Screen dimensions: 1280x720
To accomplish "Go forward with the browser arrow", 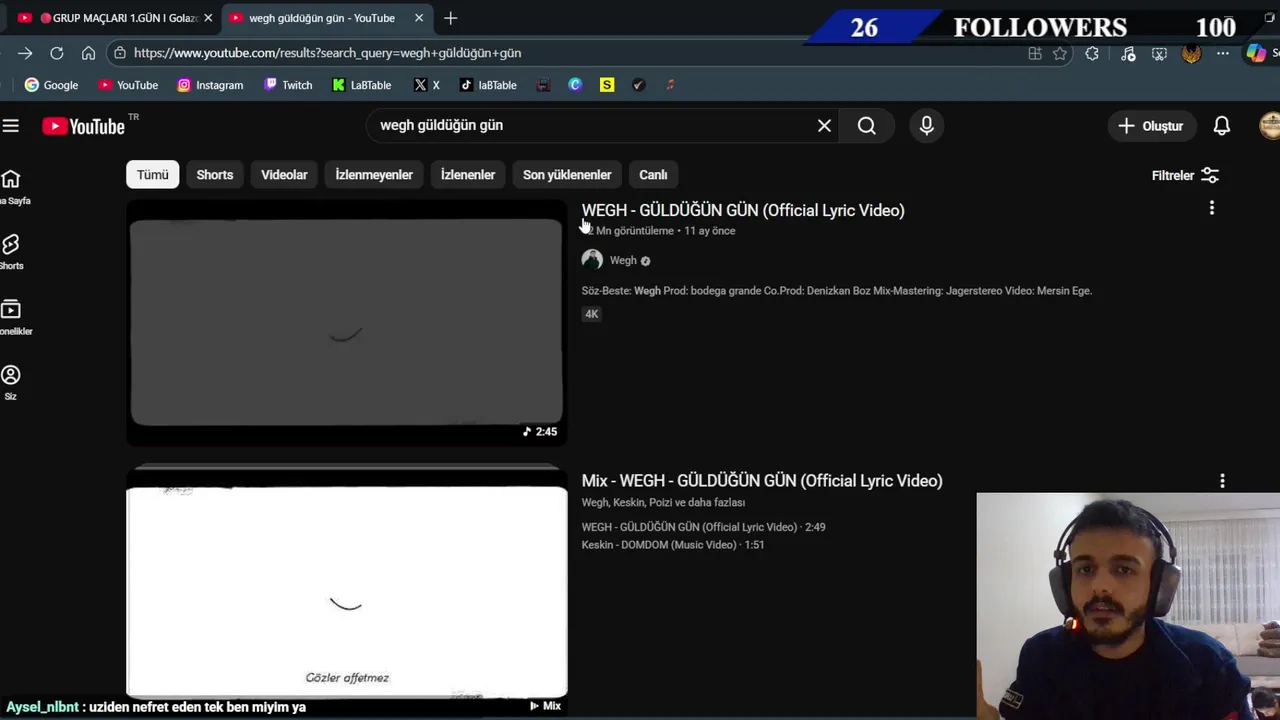I will (25, 53).
